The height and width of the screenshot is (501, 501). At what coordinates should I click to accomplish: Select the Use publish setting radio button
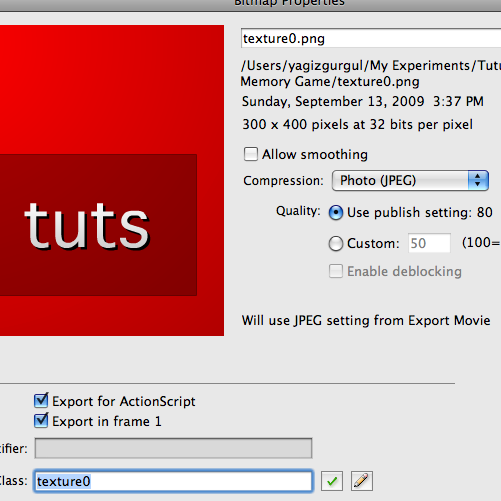coord(336,213)
